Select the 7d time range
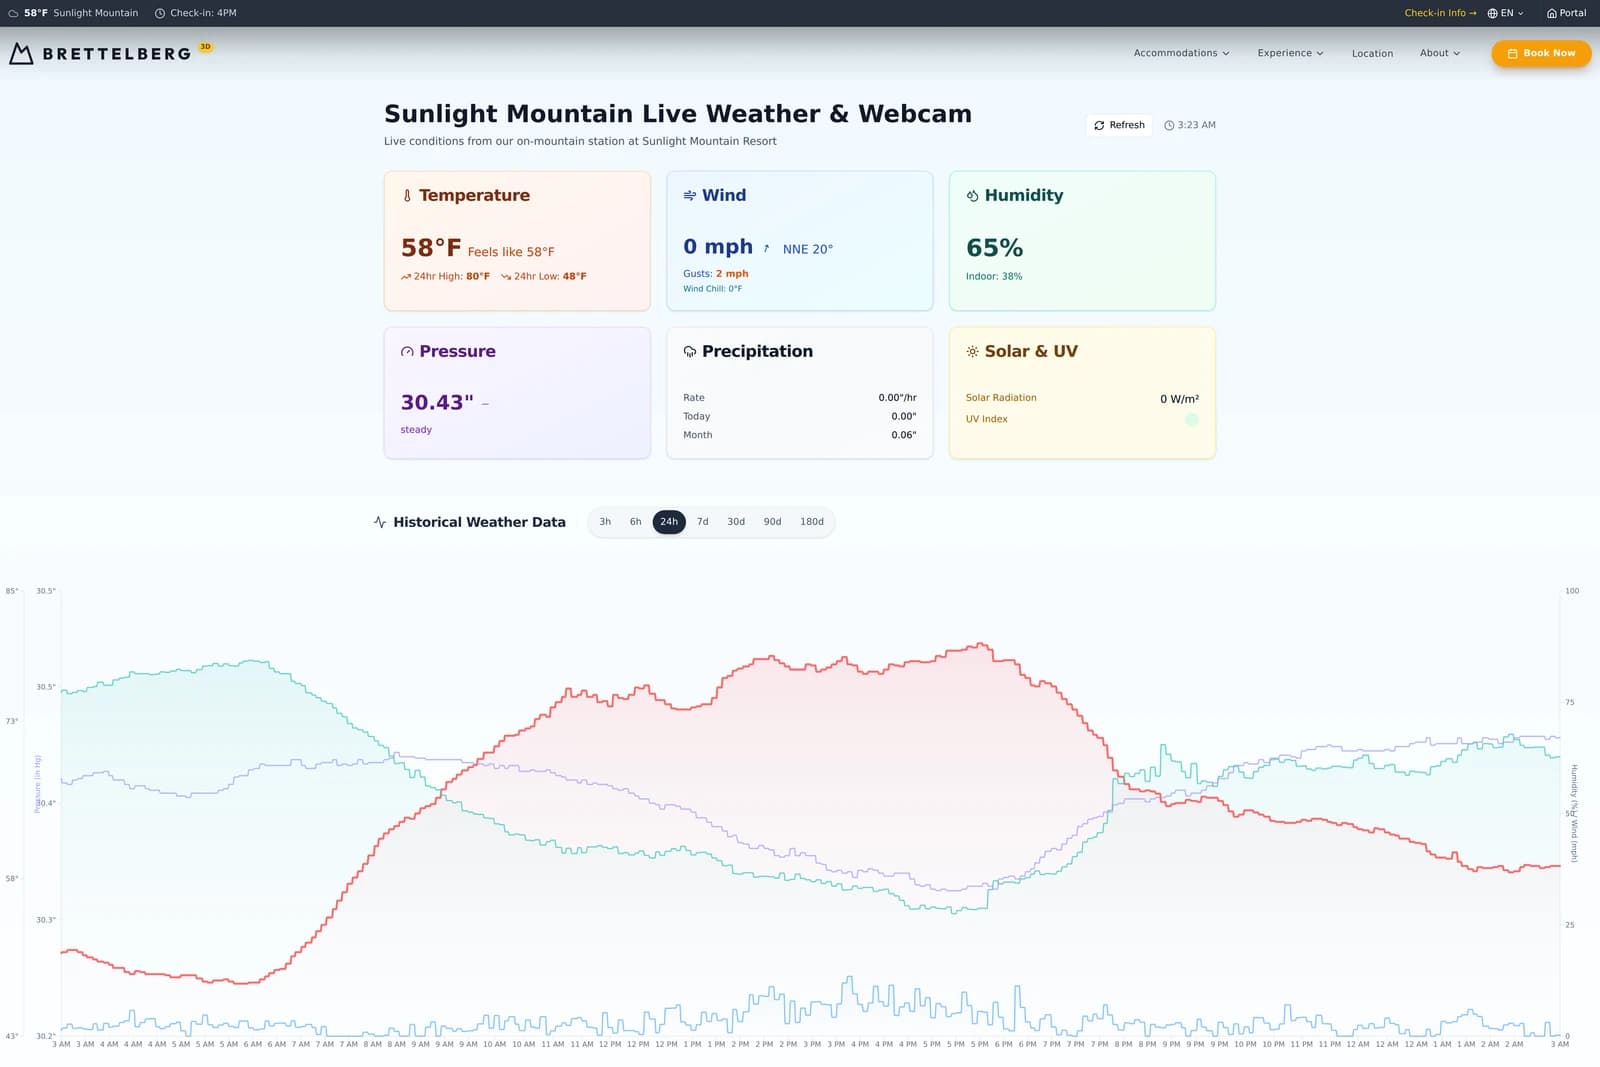 (703, 522)
